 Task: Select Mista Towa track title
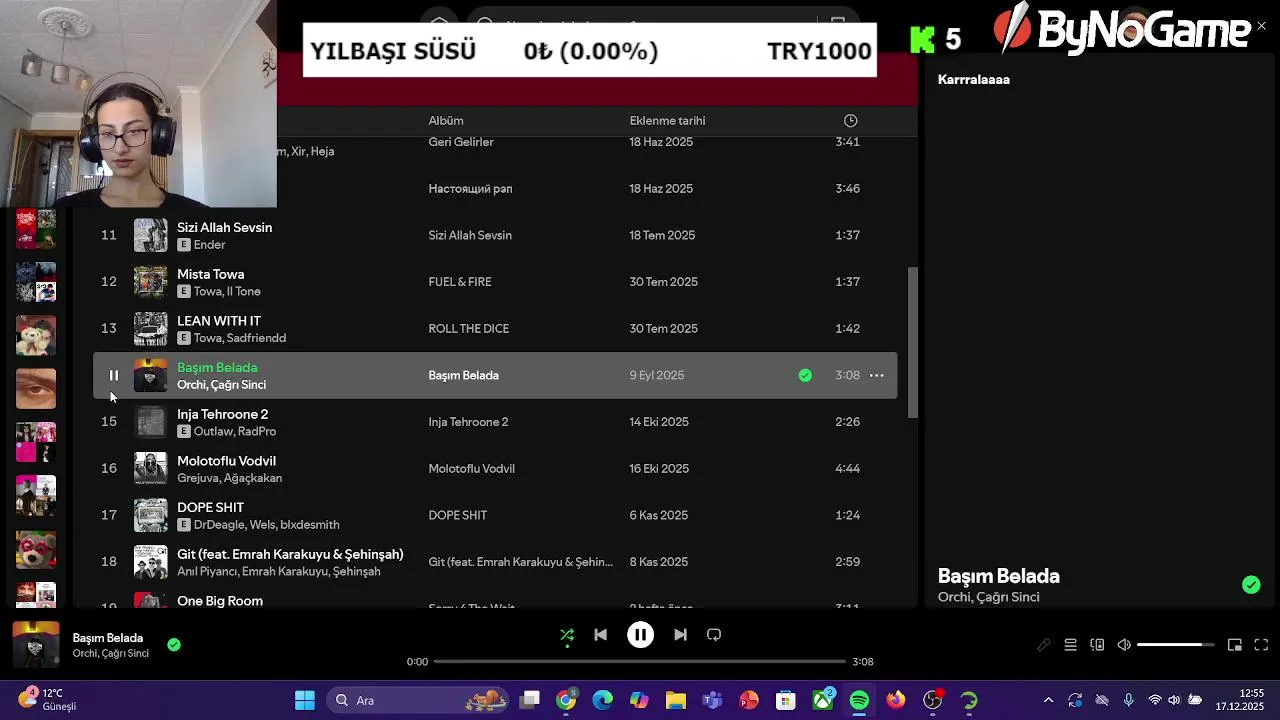(x=210, y=274)
